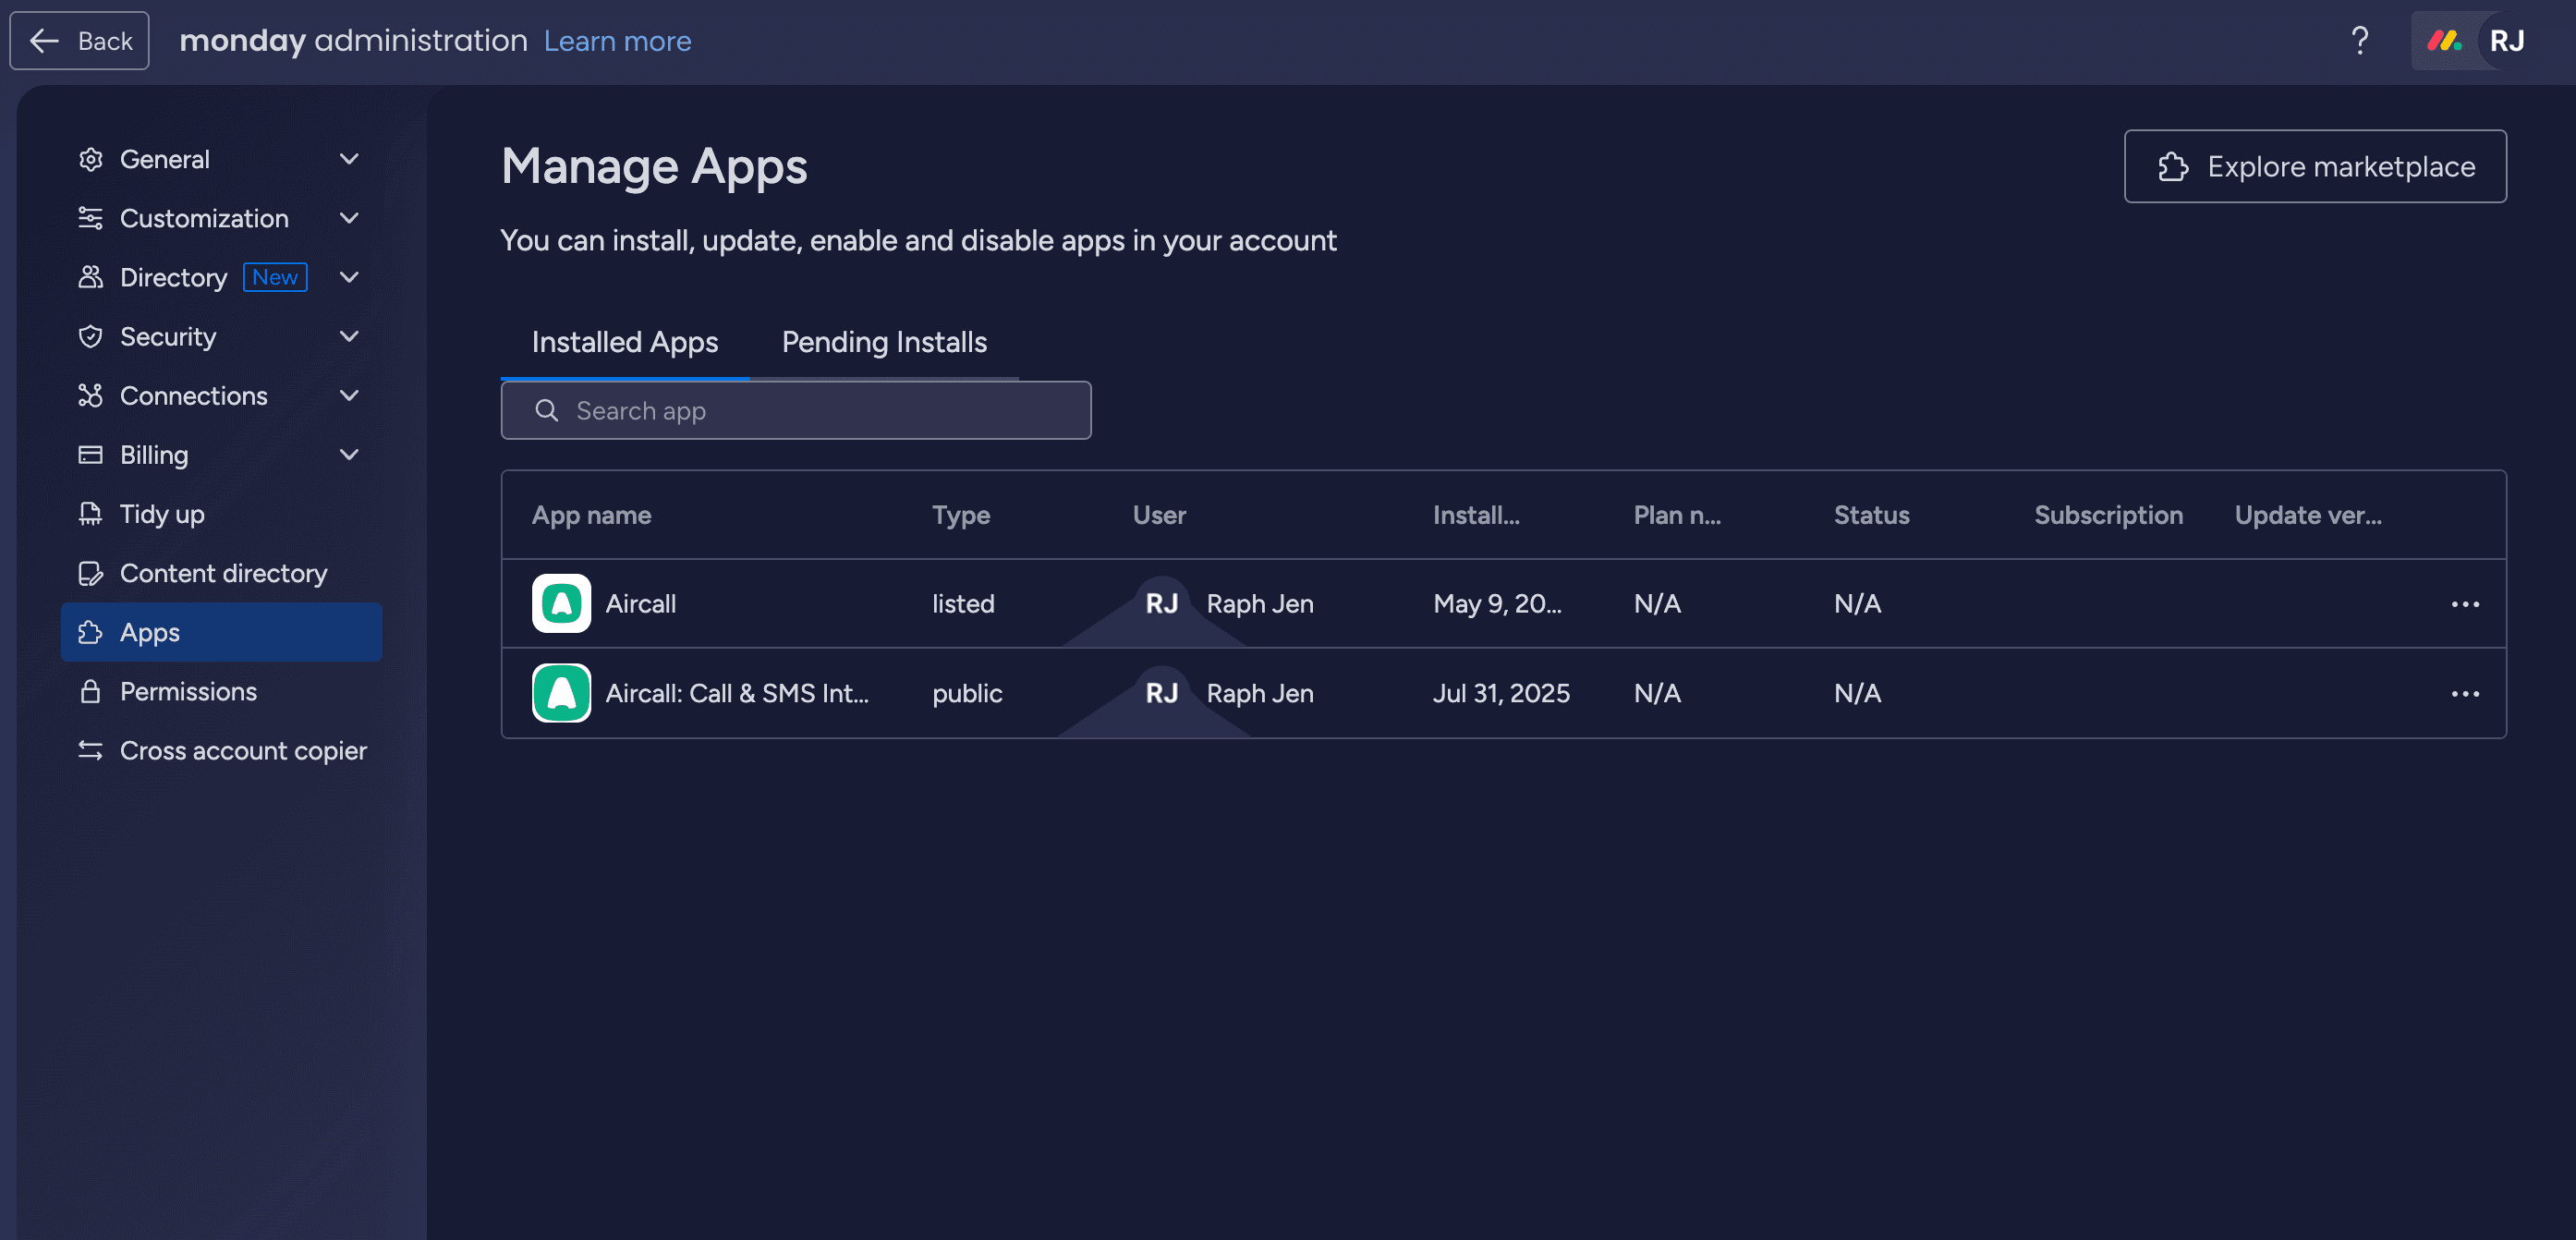Click the Explore marketplace button
This screenshot has width=2576, height=1240.
pos(2314,166)
